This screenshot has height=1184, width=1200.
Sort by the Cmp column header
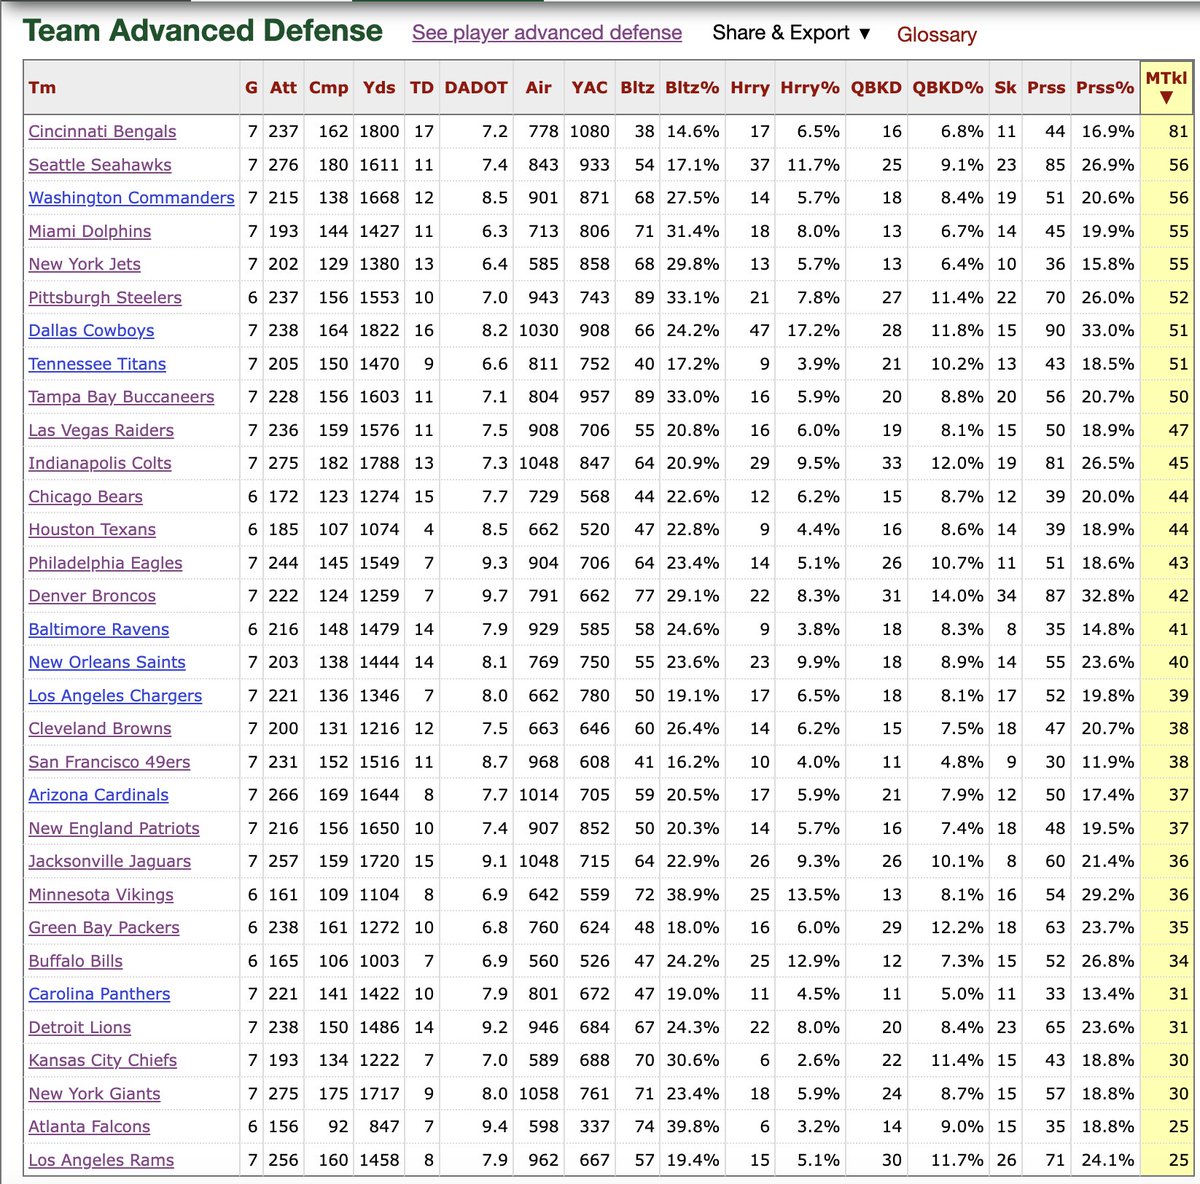328,87
